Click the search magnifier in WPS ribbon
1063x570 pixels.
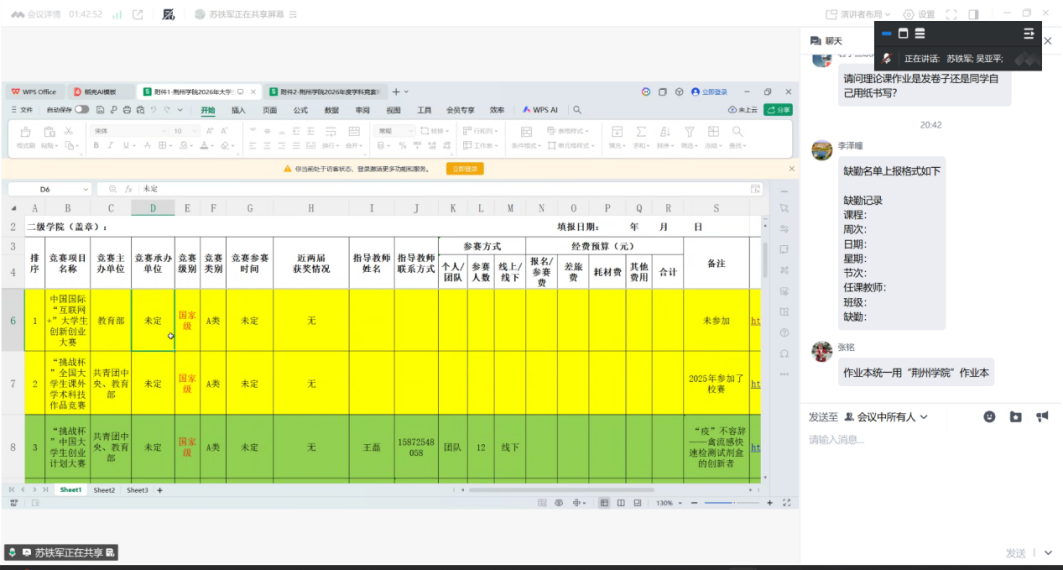click(577, 110)
